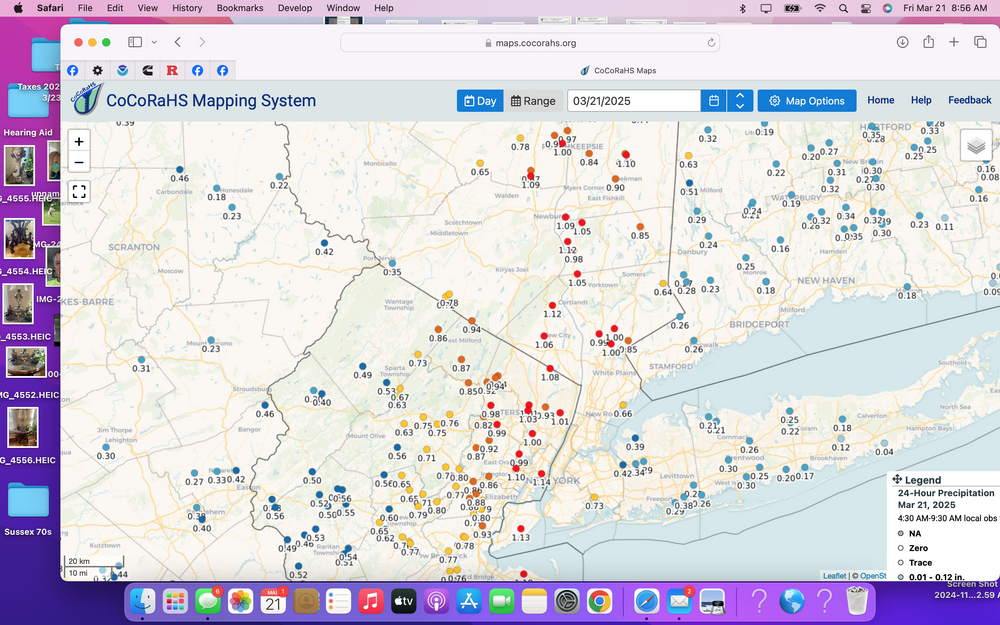This screenshot has height=625, width=1000.
Task: Open Spotlight search in menu bar
Action: pyautogui.click(x=843, y=8)
